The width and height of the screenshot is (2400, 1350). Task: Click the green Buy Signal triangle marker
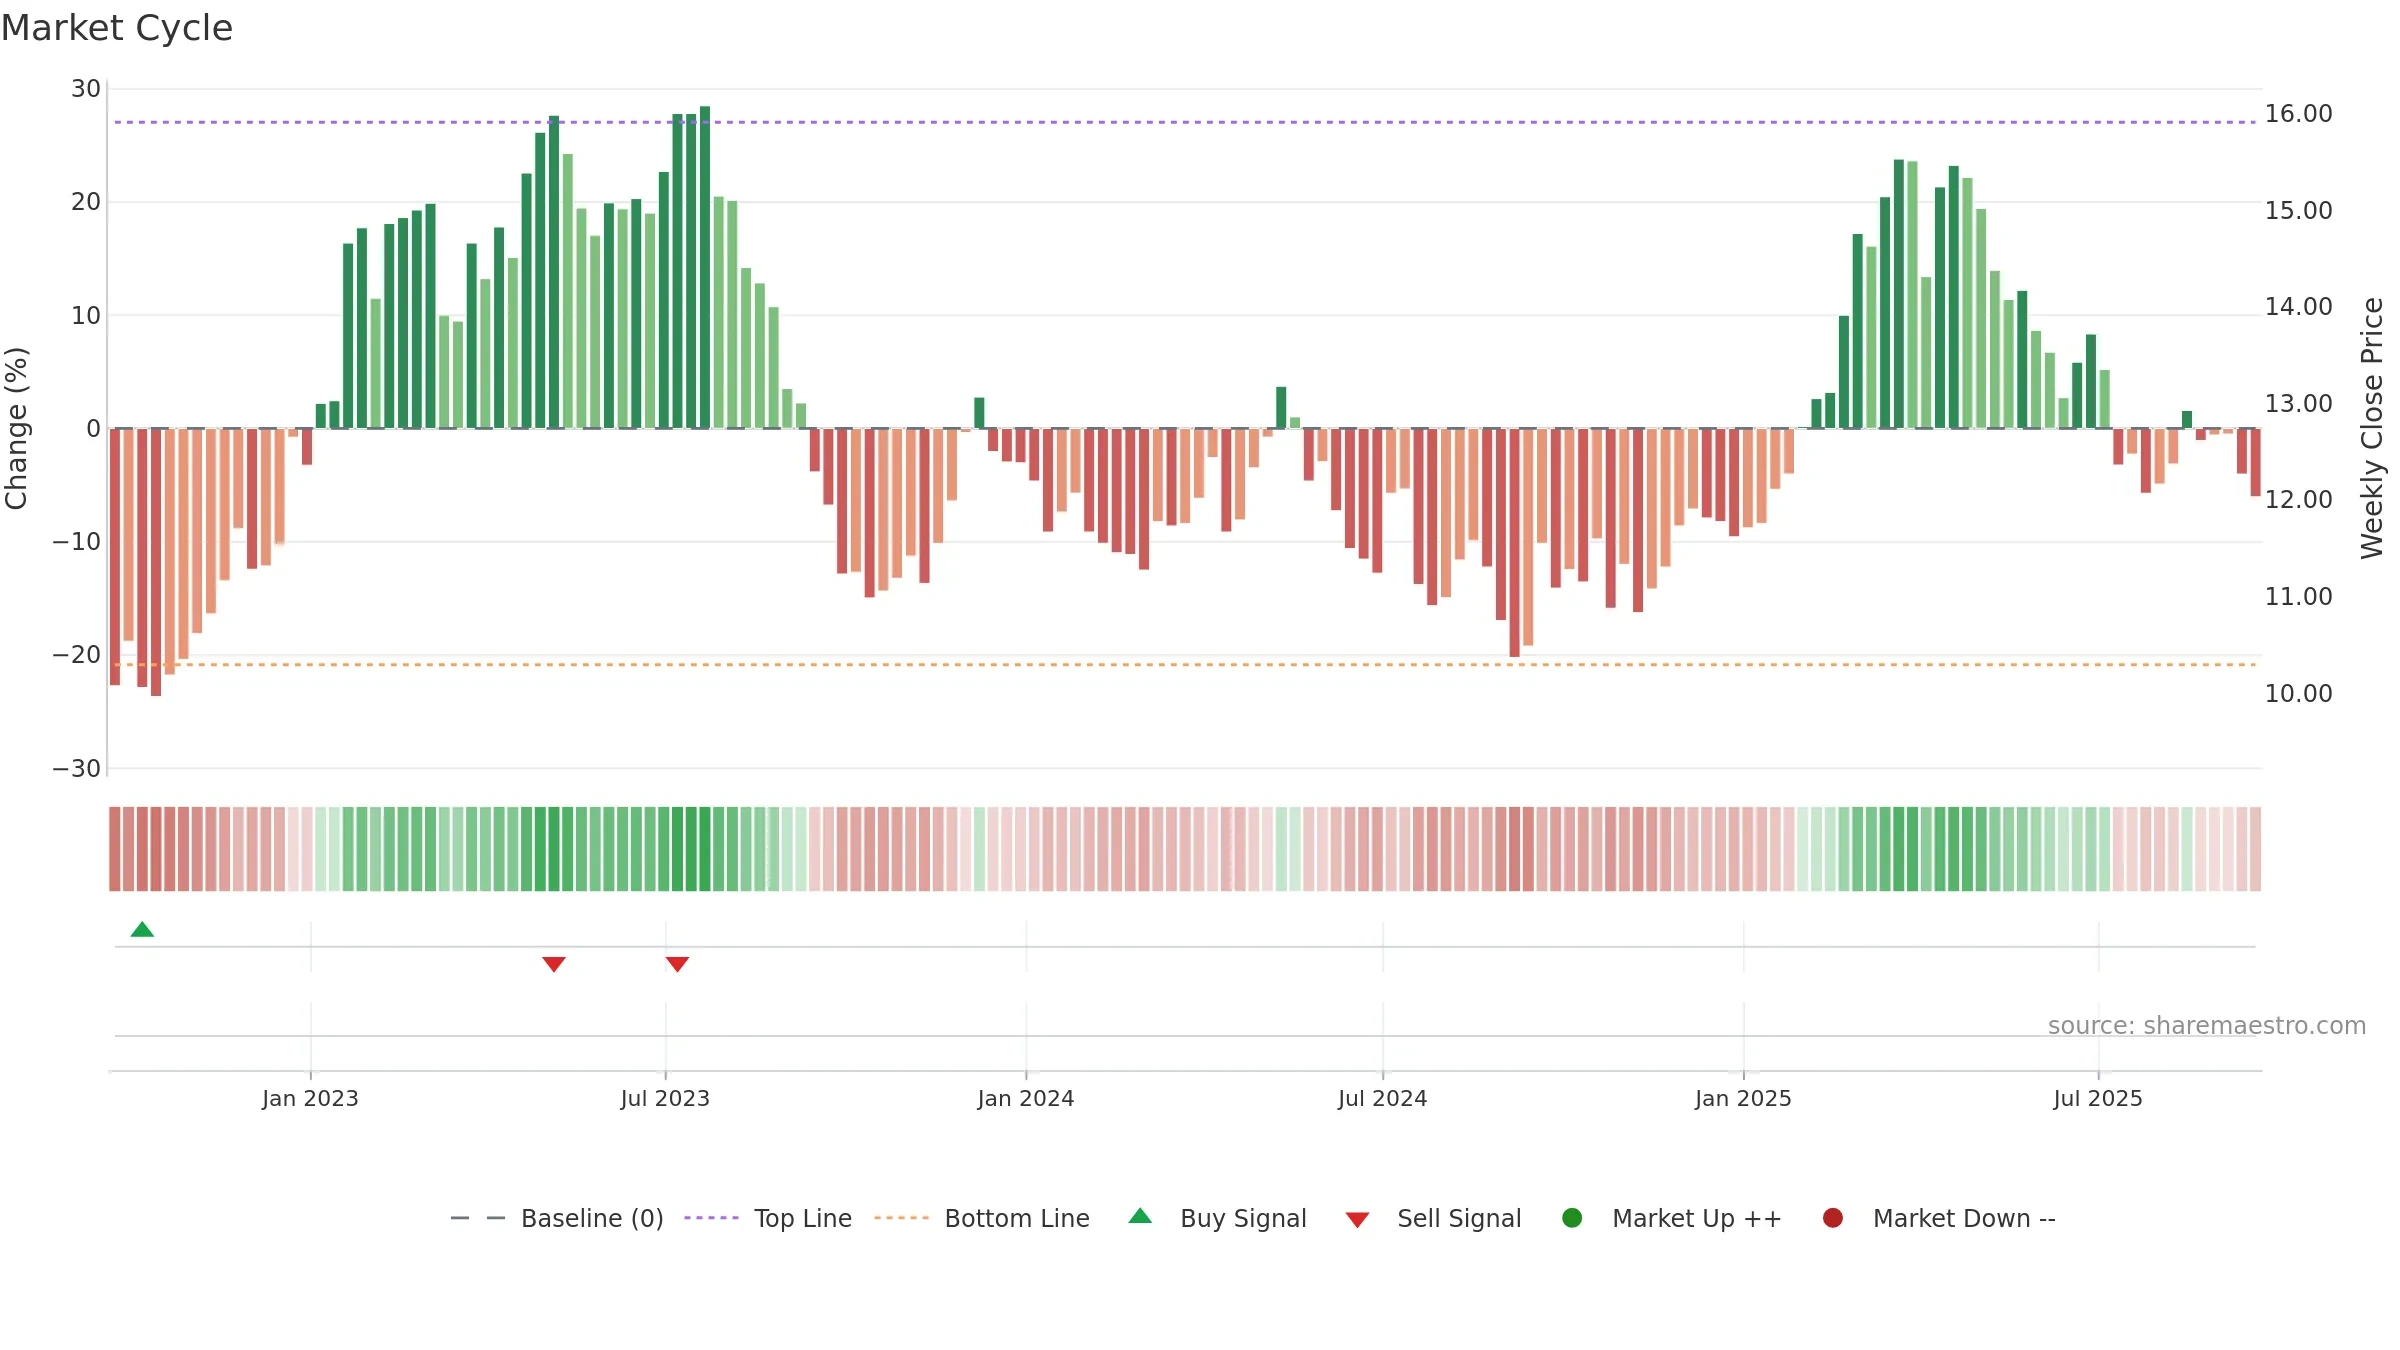[142, 930]
